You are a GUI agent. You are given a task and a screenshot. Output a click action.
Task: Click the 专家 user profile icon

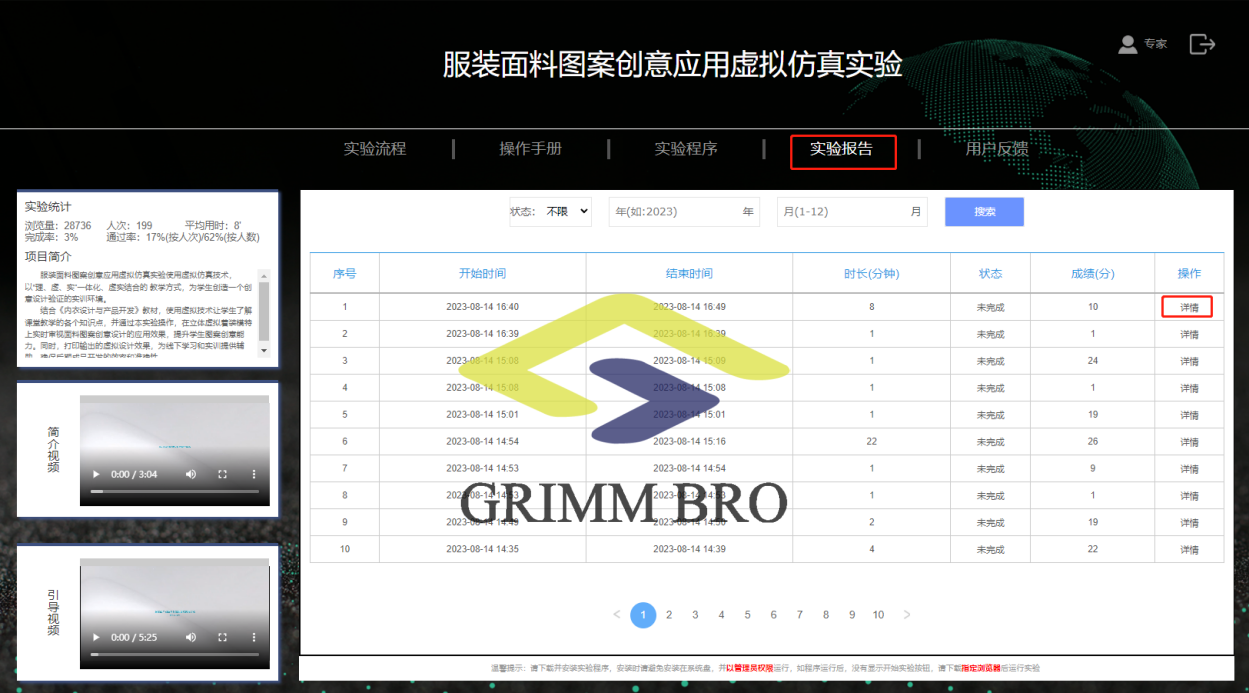(x=1128, y=44)
